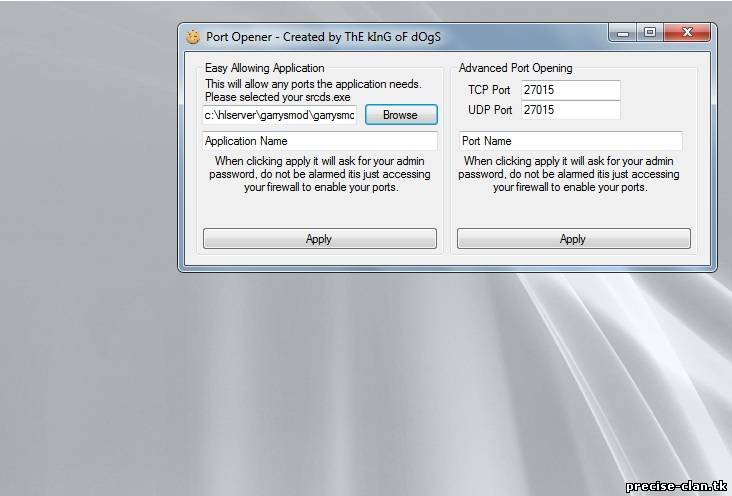Apply the Easy Allowing Application settings
Screen dimensions: 732x496
click(319, 239)
